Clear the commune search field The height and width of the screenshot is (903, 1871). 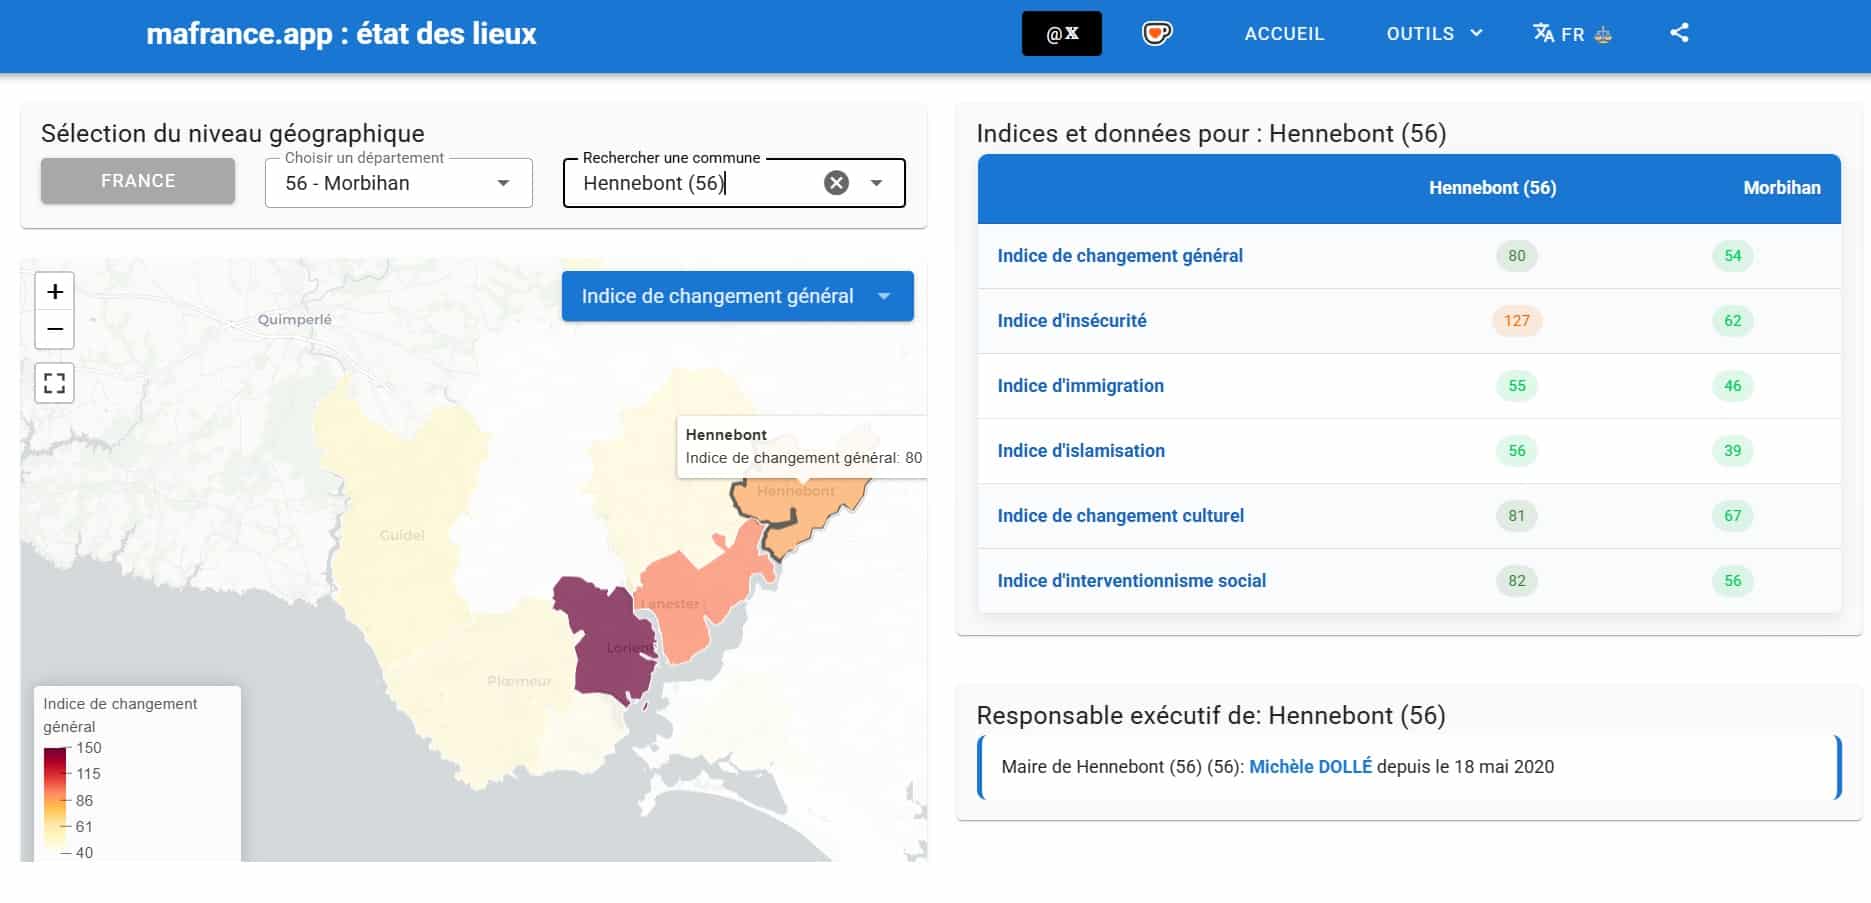click(836, 182)
